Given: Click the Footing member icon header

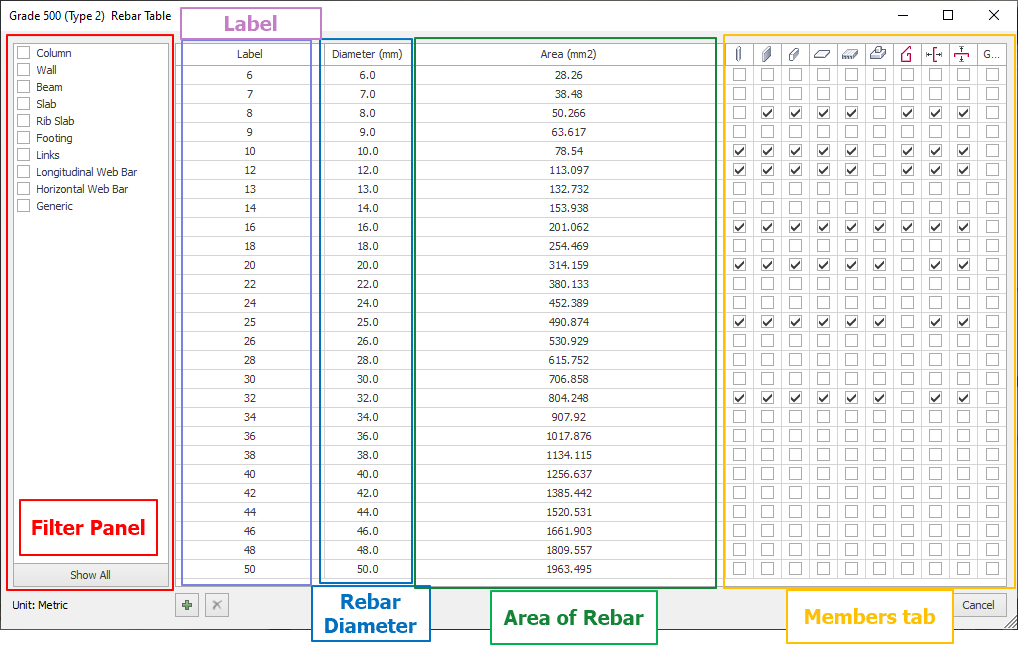Looking at the screenshot, I should [879, 54].
